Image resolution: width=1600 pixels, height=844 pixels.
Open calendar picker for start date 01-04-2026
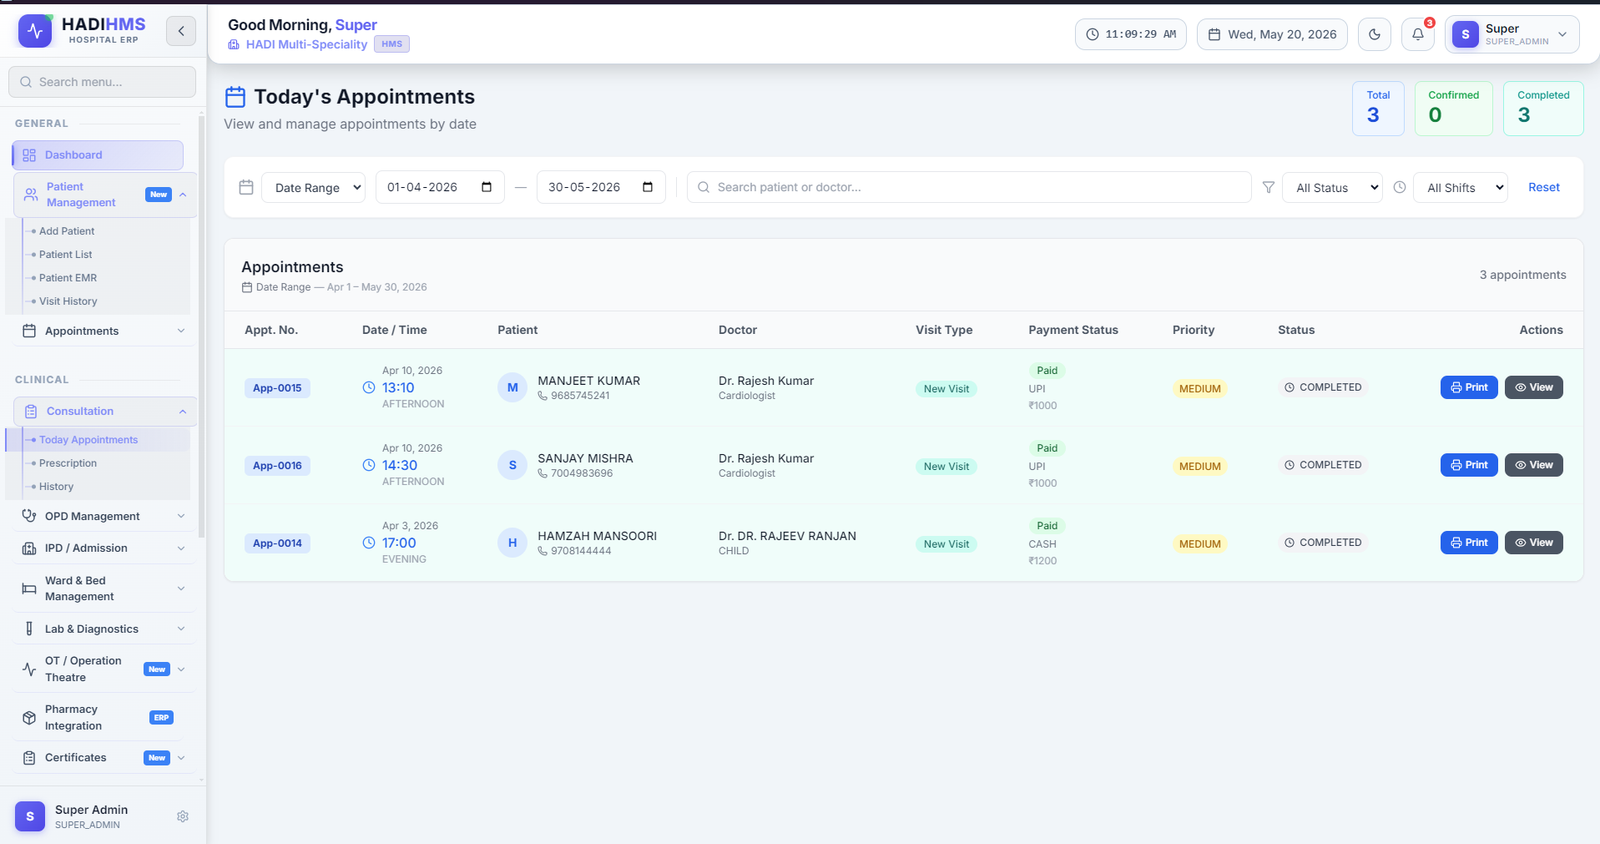point(487,187)
